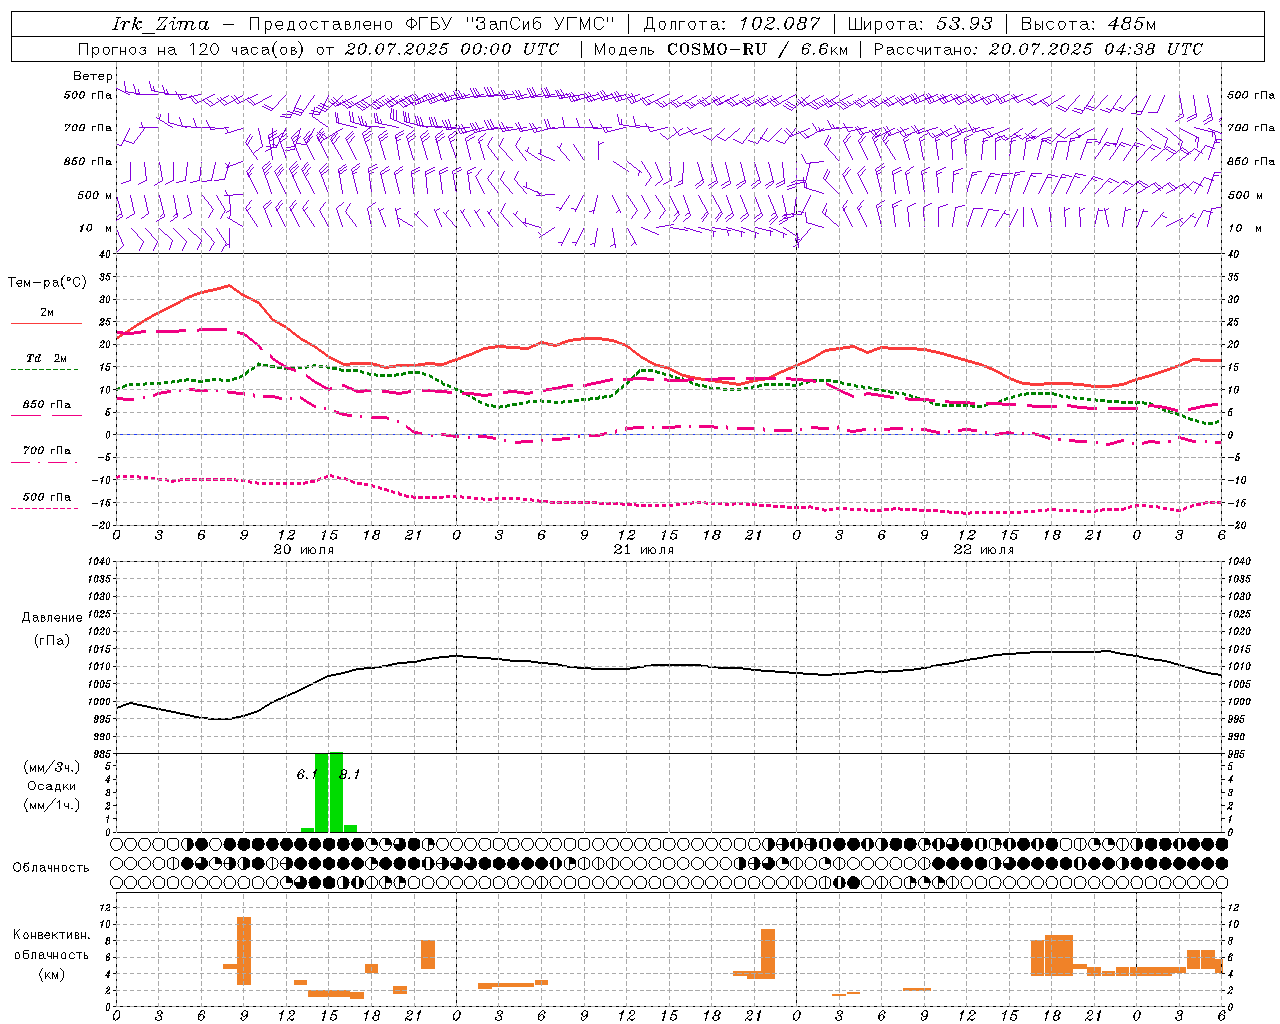Click the Конвективн. облачность label

(51, 945)
